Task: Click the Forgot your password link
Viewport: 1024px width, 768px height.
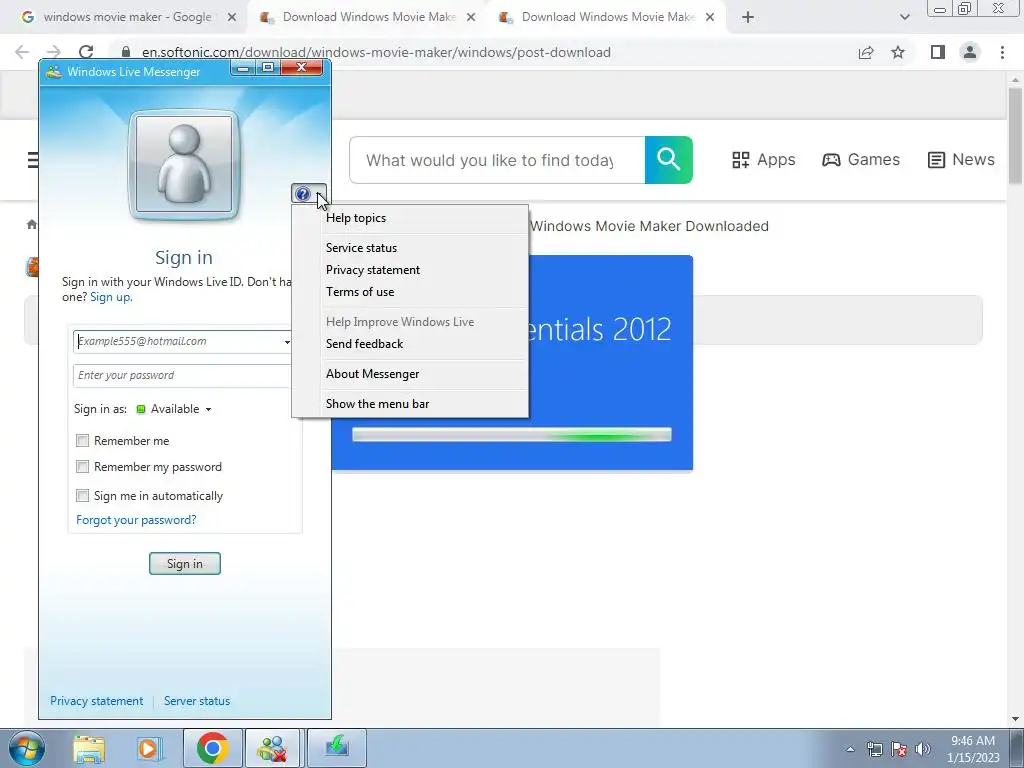Action: coord(136,520)
